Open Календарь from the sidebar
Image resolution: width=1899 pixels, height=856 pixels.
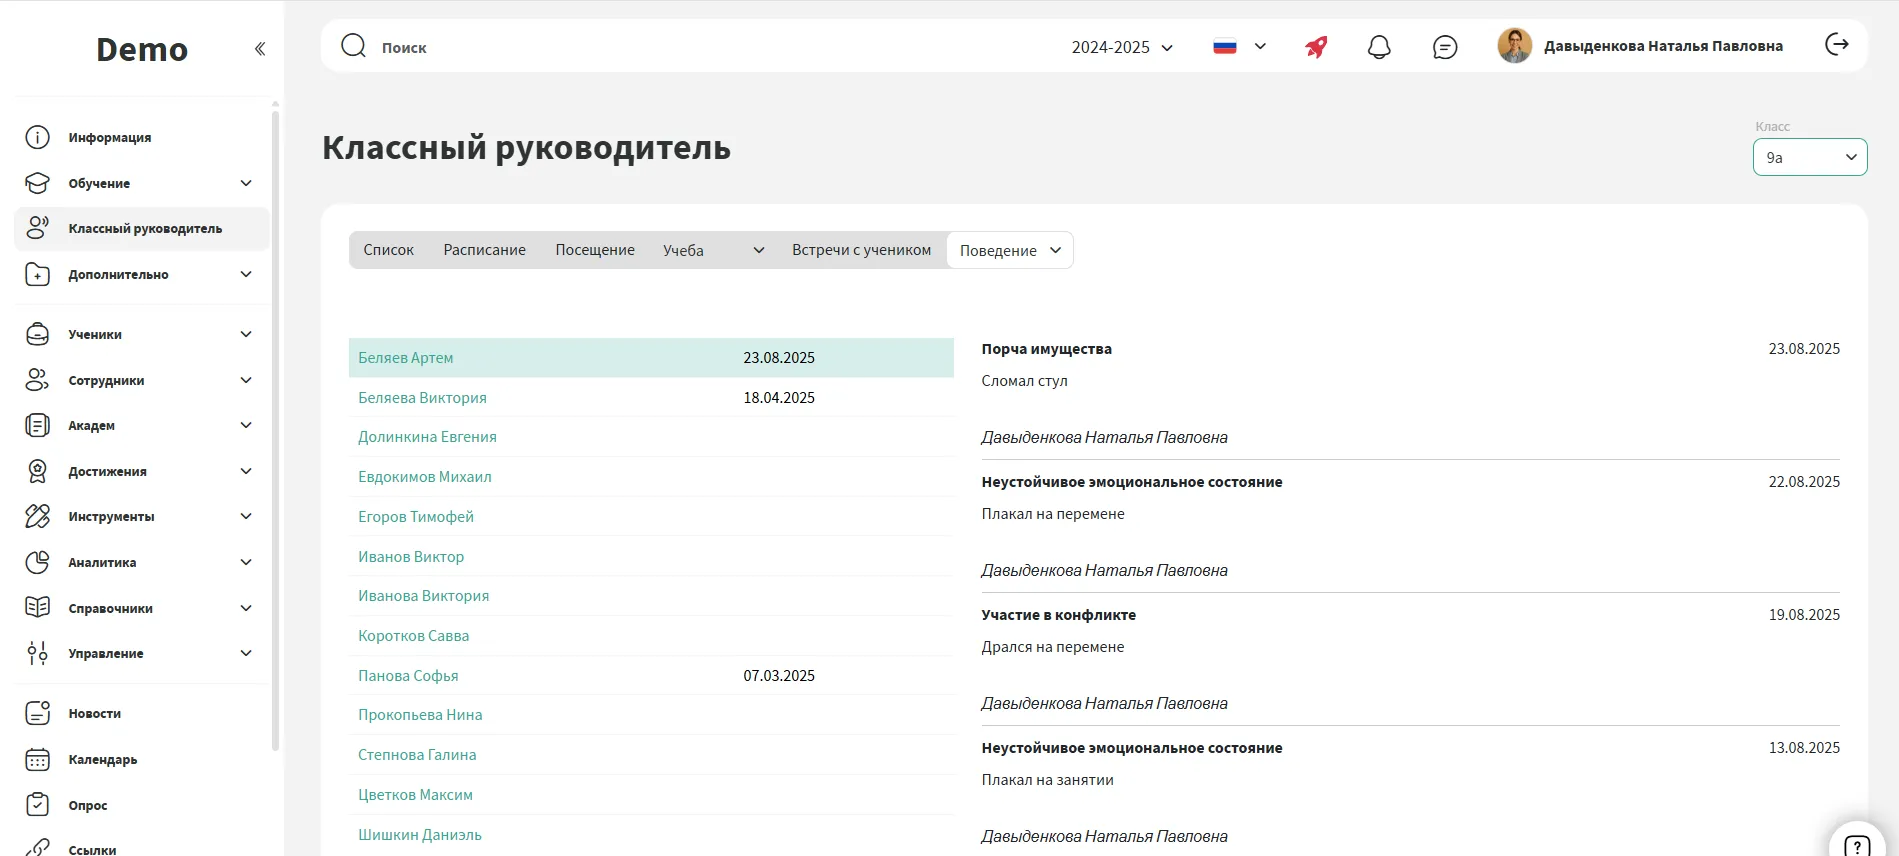click(x=102, y=760)
